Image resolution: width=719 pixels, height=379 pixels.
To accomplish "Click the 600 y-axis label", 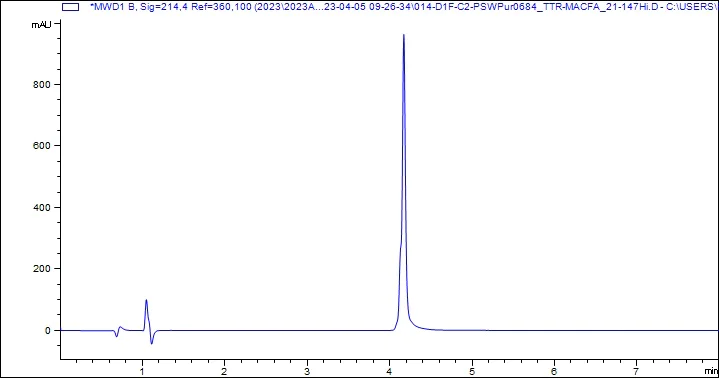I will click(42, 146).
